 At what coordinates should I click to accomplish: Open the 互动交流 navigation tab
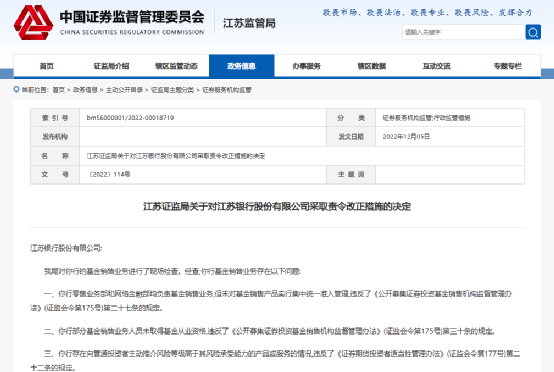tap(437, 66)
